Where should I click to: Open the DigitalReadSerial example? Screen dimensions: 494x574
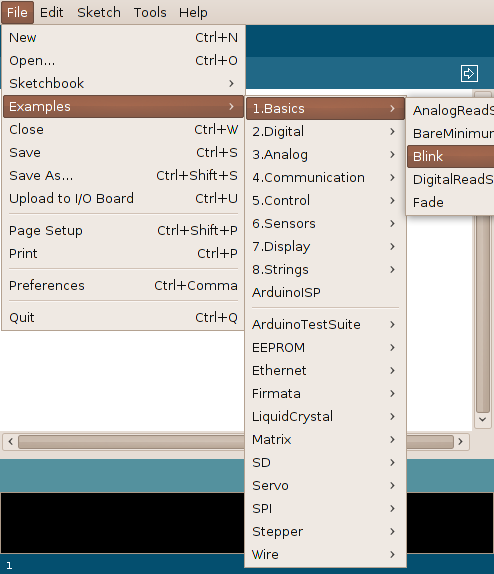[x=451, y=179]
